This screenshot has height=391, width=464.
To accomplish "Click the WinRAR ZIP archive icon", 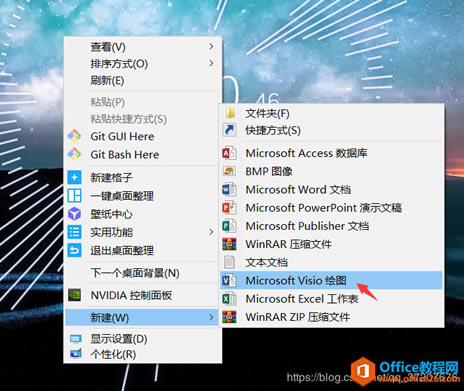I will 229,317.
